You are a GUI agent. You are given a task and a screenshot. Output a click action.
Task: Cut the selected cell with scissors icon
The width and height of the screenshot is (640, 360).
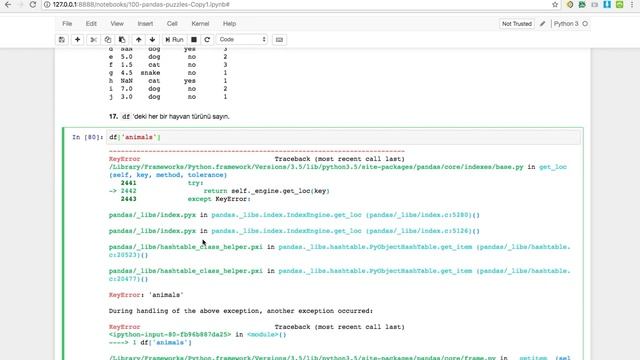[x=93, y=40]
